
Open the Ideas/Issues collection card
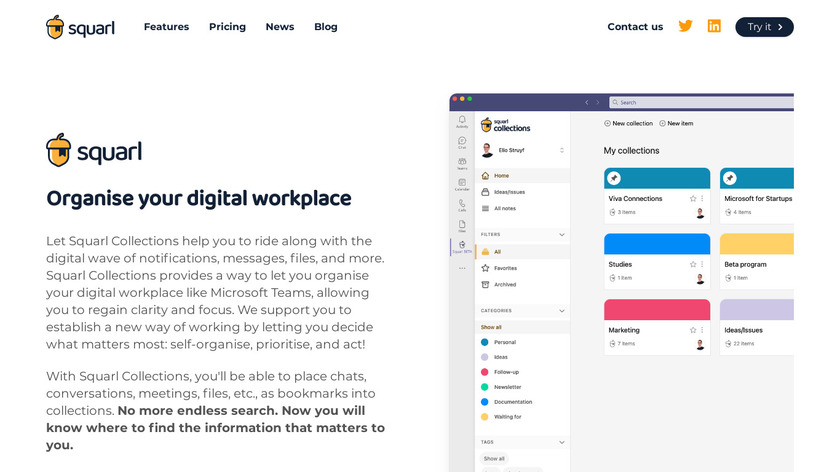pyautogui.click(x=756, y=327)
